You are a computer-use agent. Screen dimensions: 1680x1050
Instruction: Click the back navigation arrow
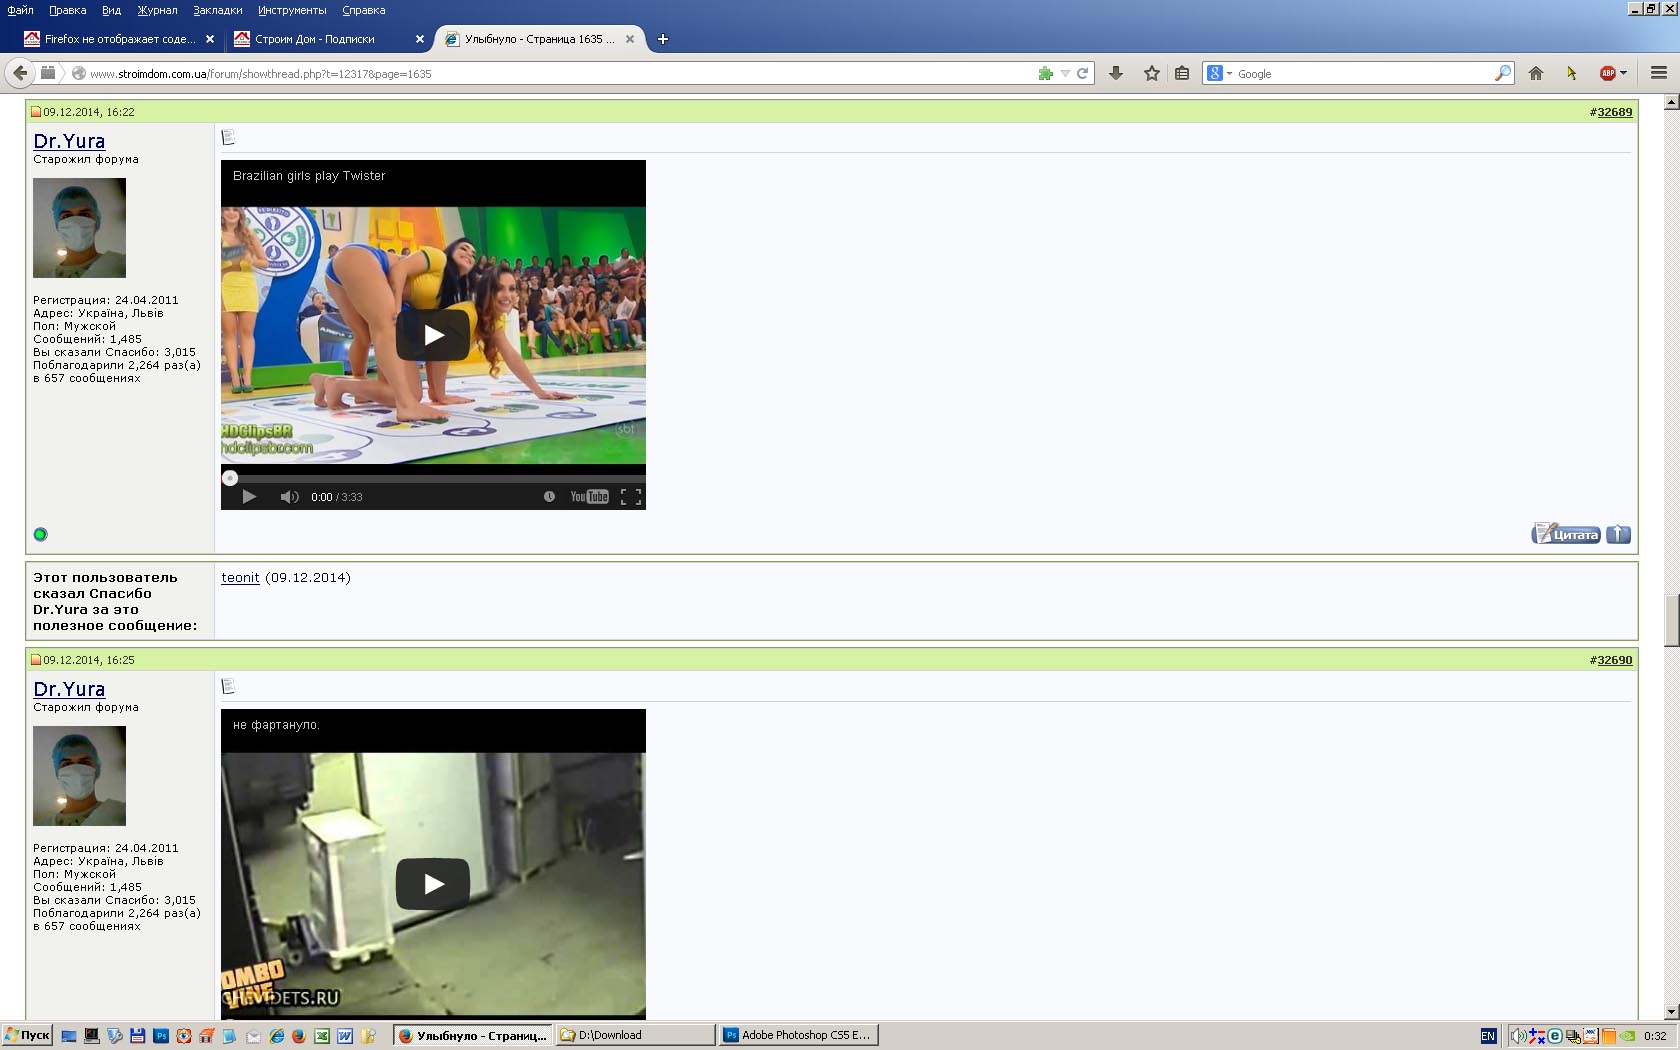tap(20, 73)
